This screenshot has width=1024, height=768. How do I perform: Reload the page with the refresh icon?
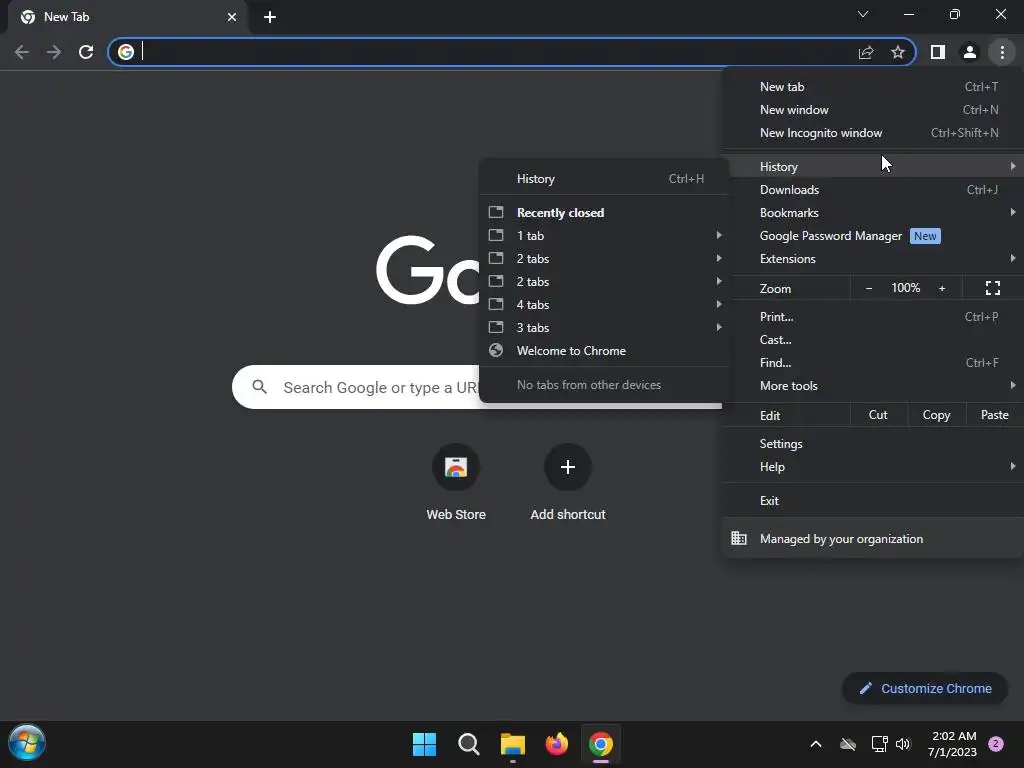click(x=86, y=52)
